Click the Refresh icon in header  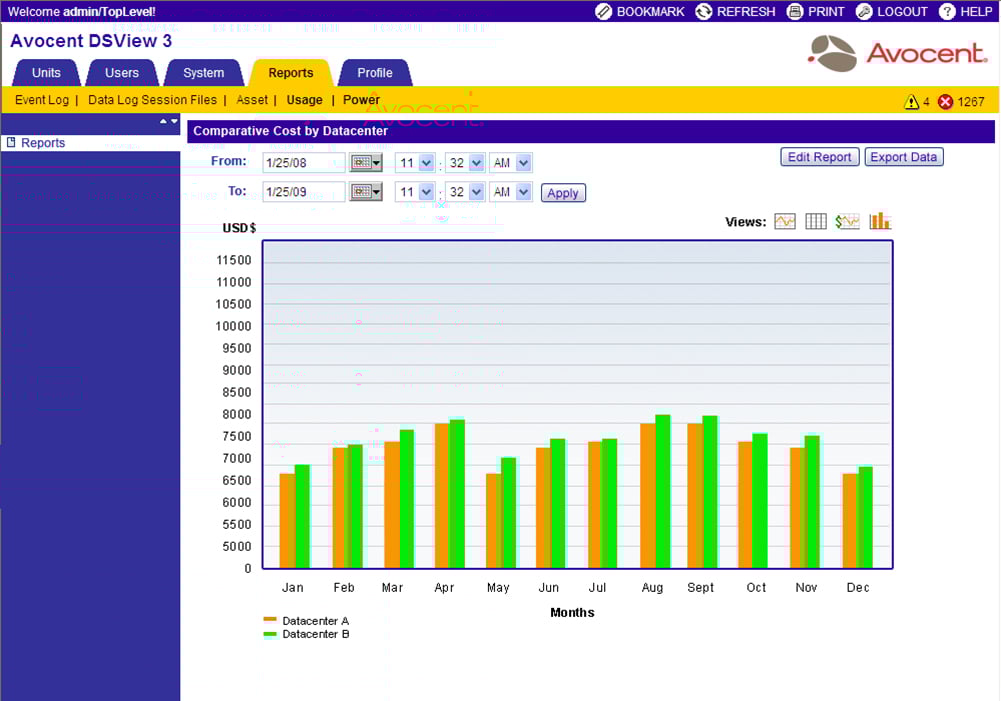coord(704,11)
